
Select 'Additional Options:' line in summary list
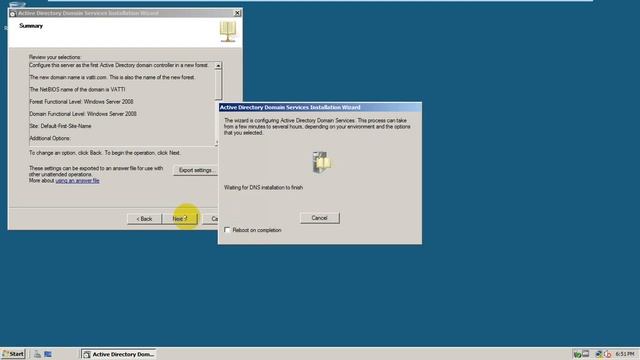click(x=50, y=138)
